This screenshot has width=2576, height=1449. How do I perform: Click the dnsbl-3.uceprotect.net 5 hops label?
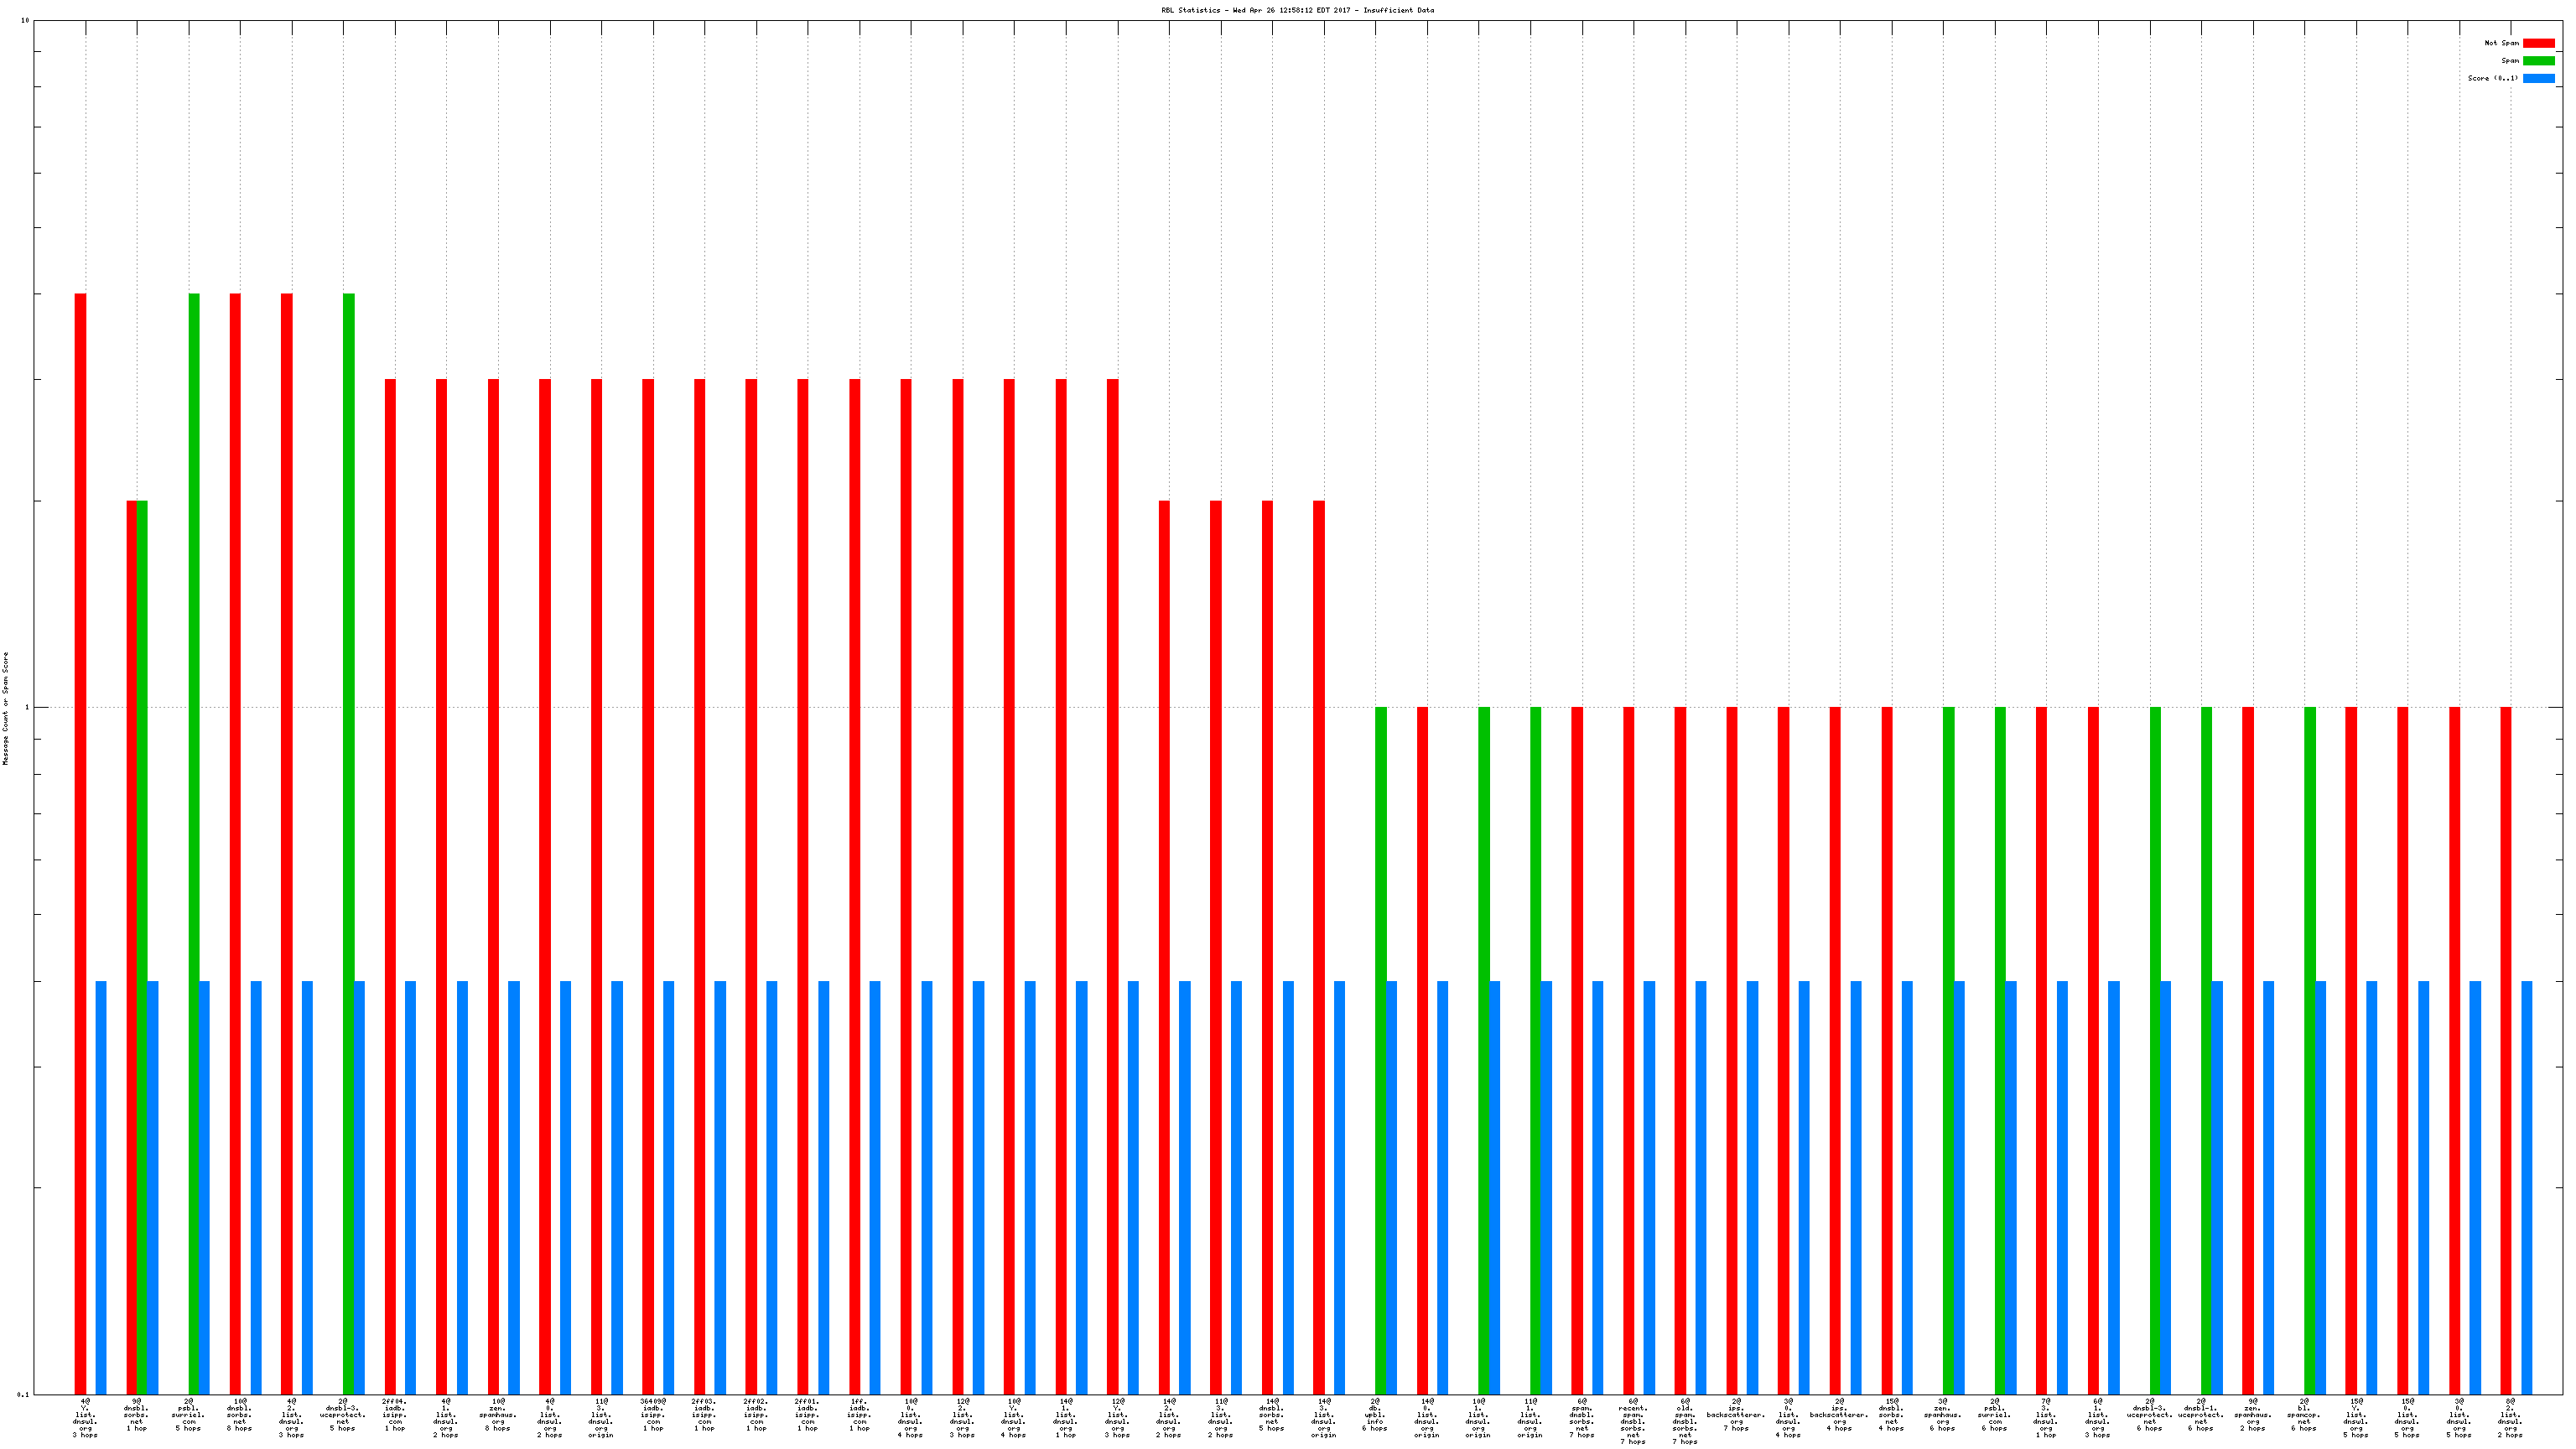343,1415
